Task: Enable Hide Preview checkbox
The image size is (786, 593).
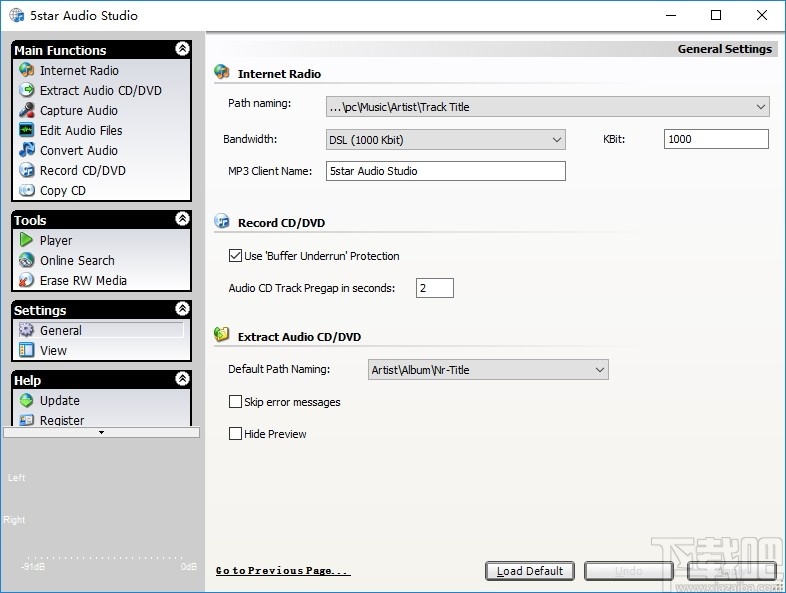Action: point(235,434)
